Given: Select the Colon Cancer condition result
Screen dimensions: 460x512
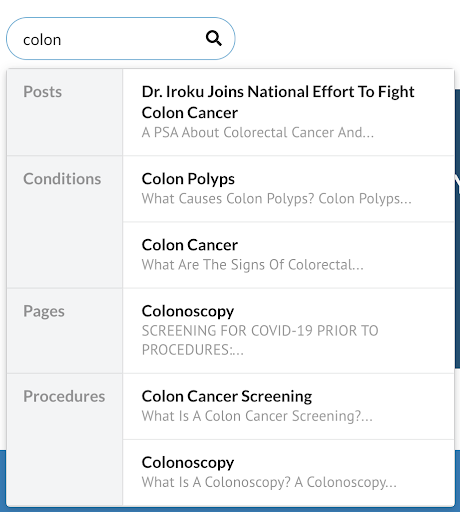Looking at the screenshot, I should click(288, 255).
